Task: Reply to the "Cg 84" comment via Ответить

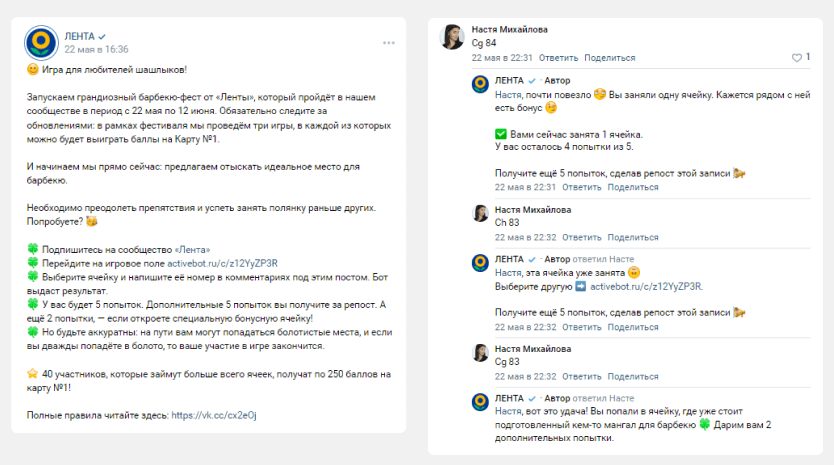Action: click(x=558, y=57)
